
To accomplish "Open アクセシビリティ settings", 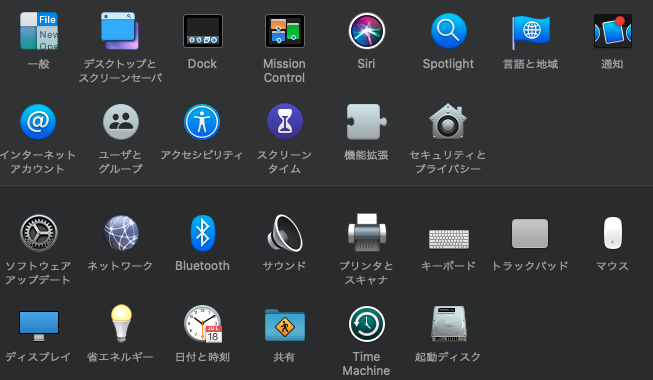I will point(202,122).
